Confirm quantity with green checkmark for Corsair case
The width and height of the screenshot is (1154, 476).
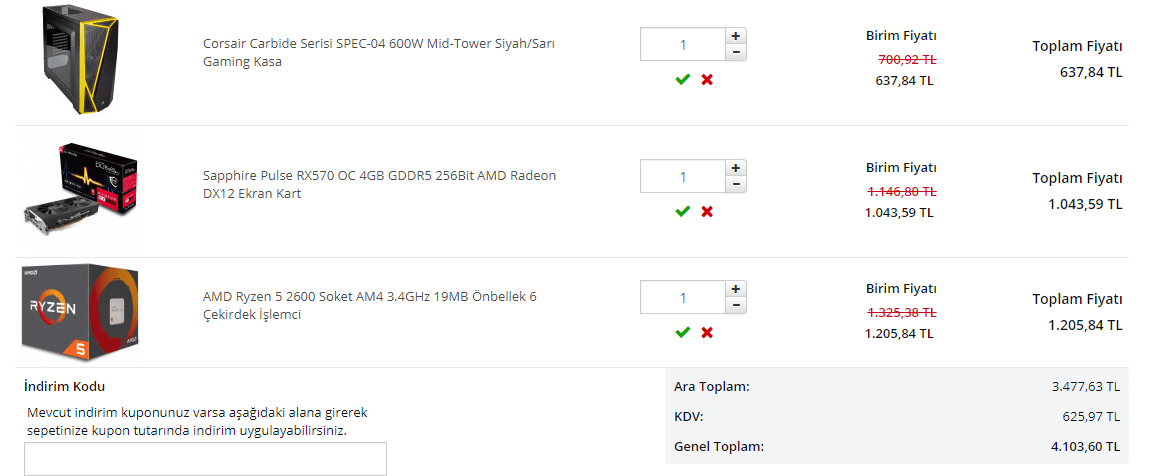(683, 79)
